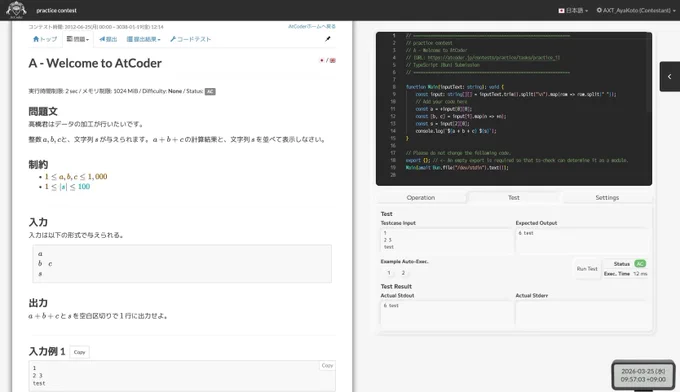680x392 pixels.
Task: Click the AtCoder logo in header
Action: point(16,10)
